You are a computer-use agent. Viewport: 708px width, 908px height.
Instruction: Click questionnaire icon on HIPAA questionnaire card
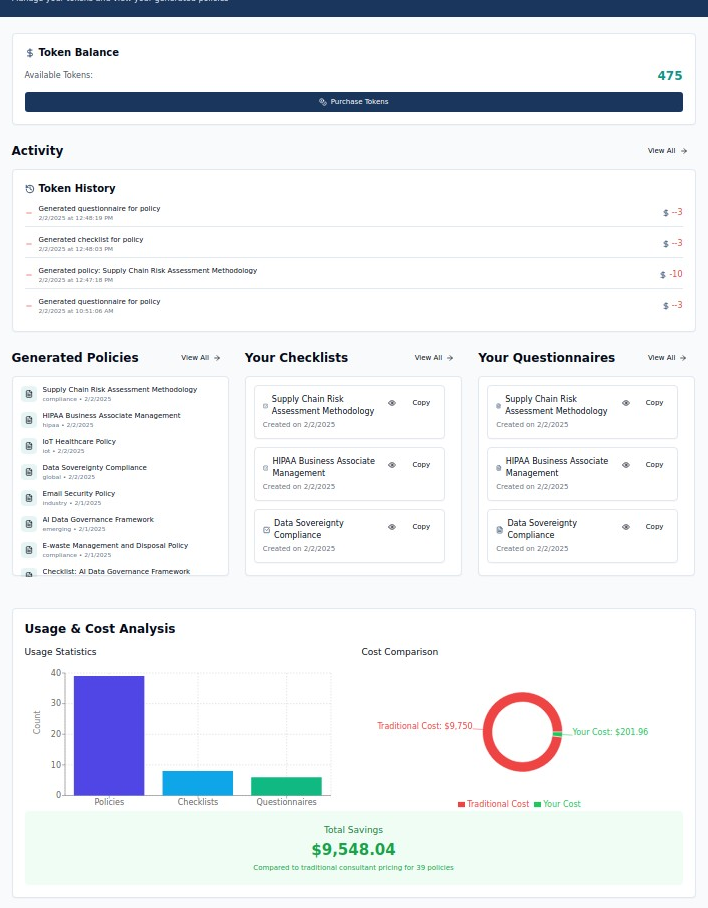tap(498, 468)
